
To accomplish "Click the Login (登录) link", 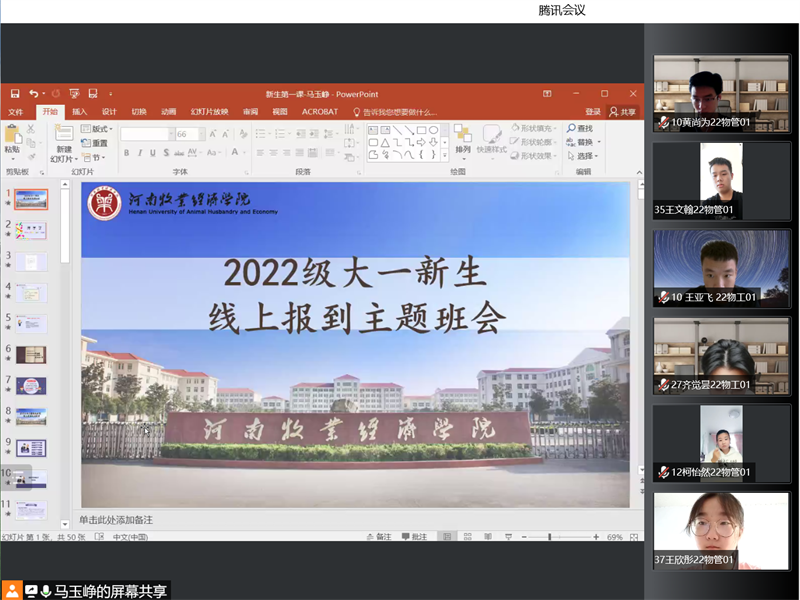I will pos(593,112).
